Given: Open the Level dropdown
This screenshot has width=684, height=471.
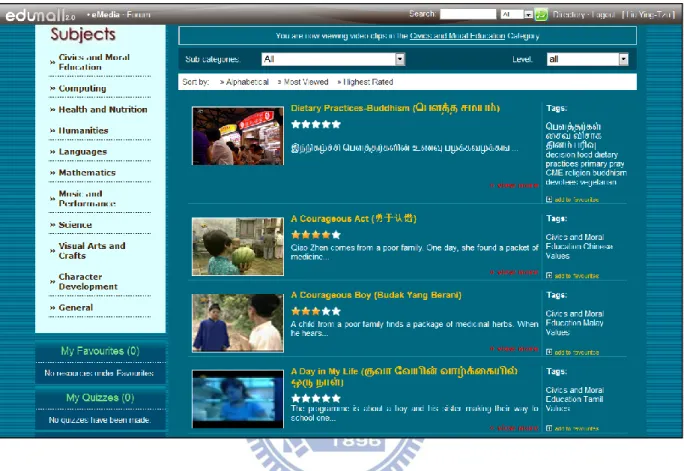Looking at the screenshot, I should pos(588,59).
